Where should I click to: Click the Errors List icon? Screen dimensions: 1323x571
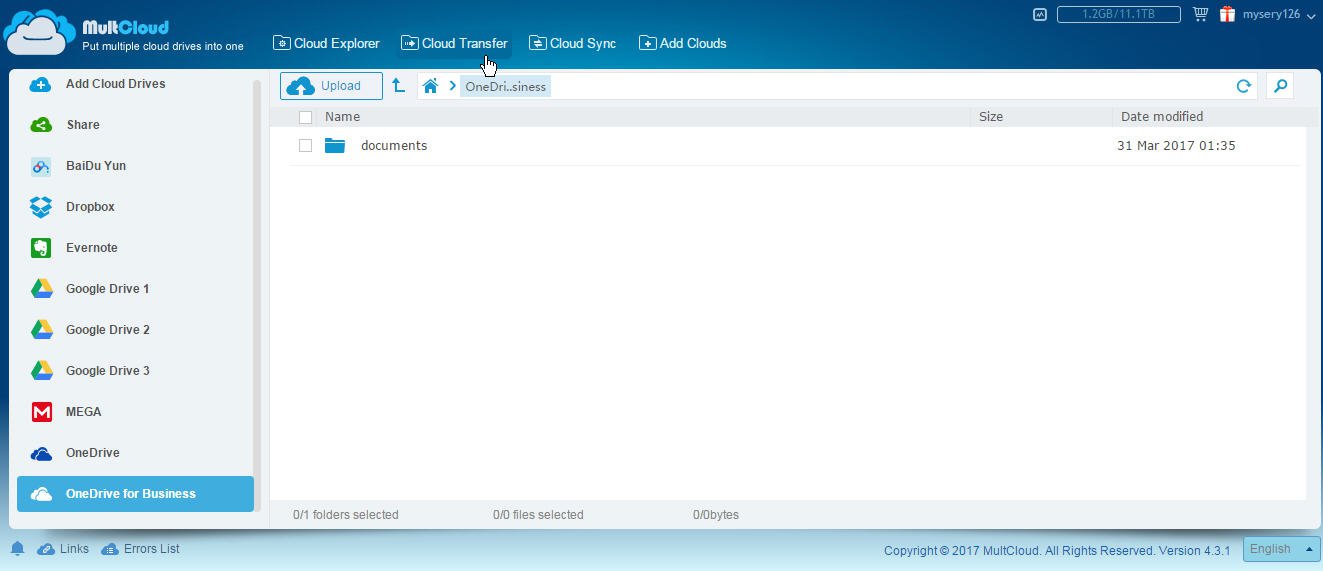110,549
